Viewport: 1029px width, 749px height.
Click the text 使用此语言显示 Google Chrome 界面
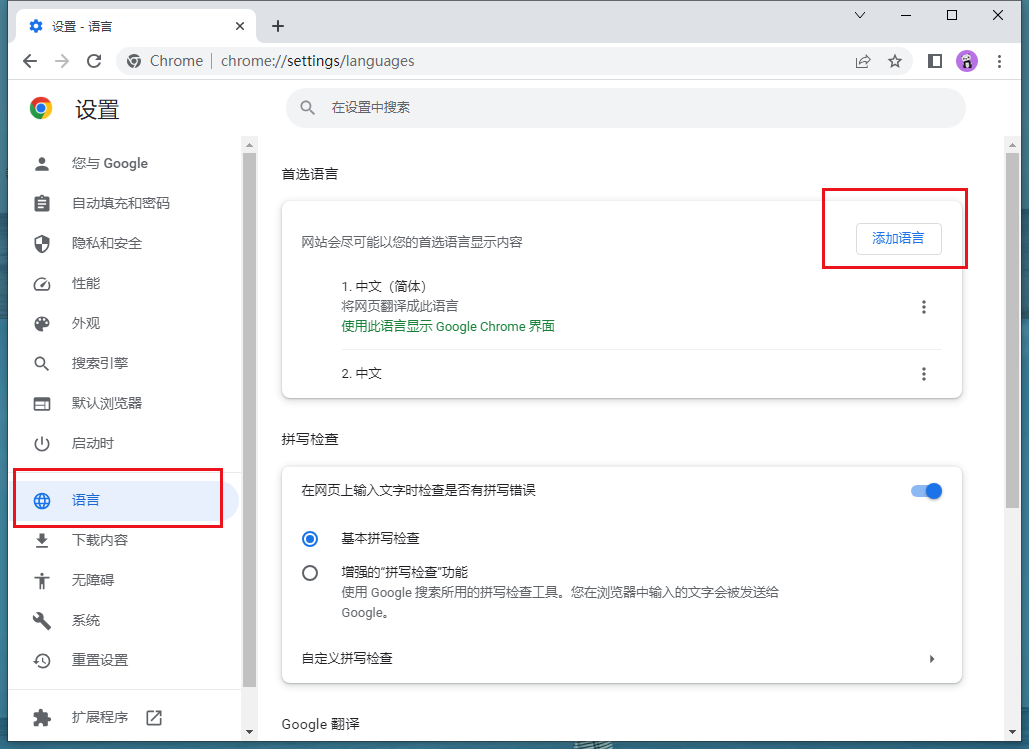click(x=448, y=326)
